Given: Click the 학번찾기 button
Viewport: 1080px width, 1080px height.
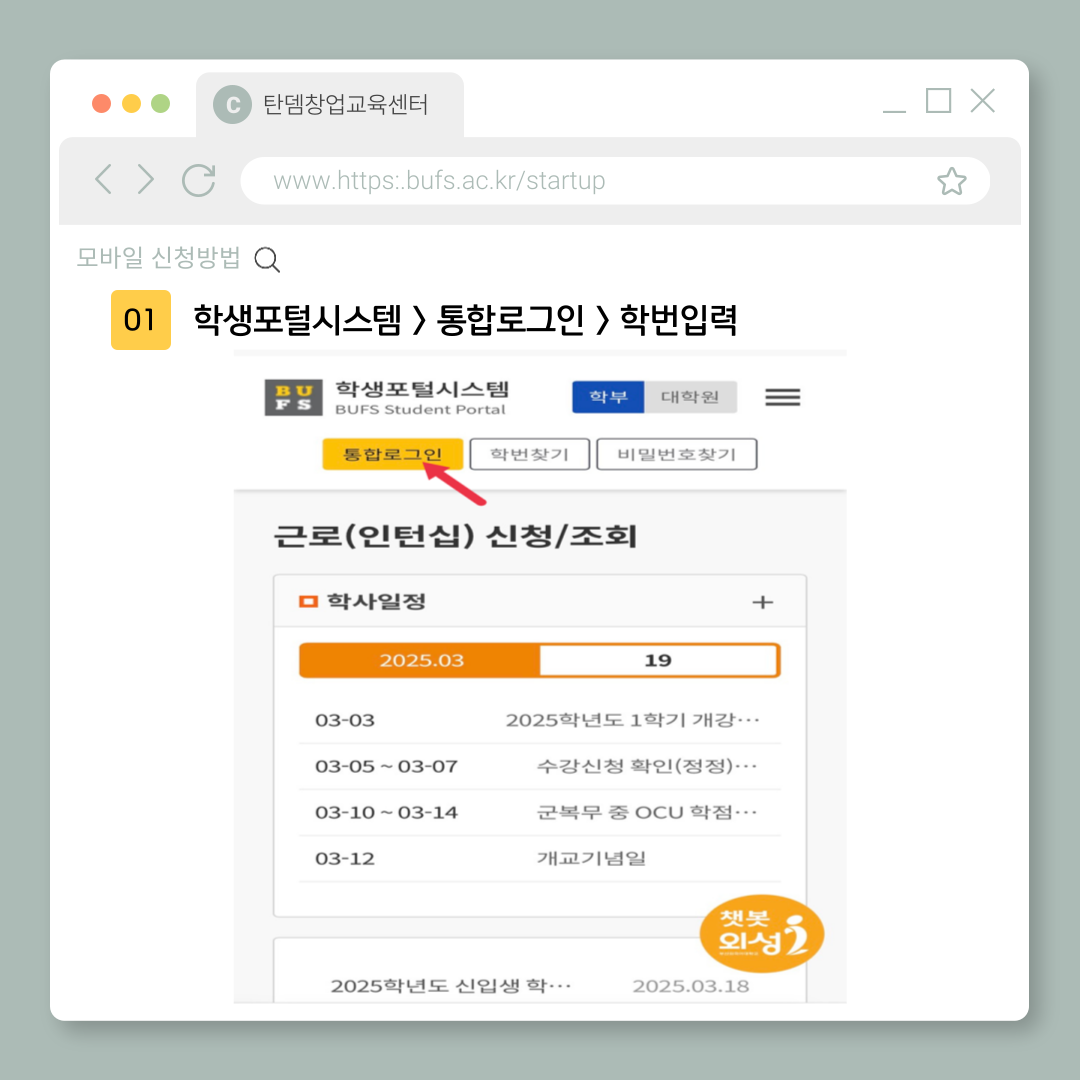Looking at the screenshot, I should coord(529,454).
